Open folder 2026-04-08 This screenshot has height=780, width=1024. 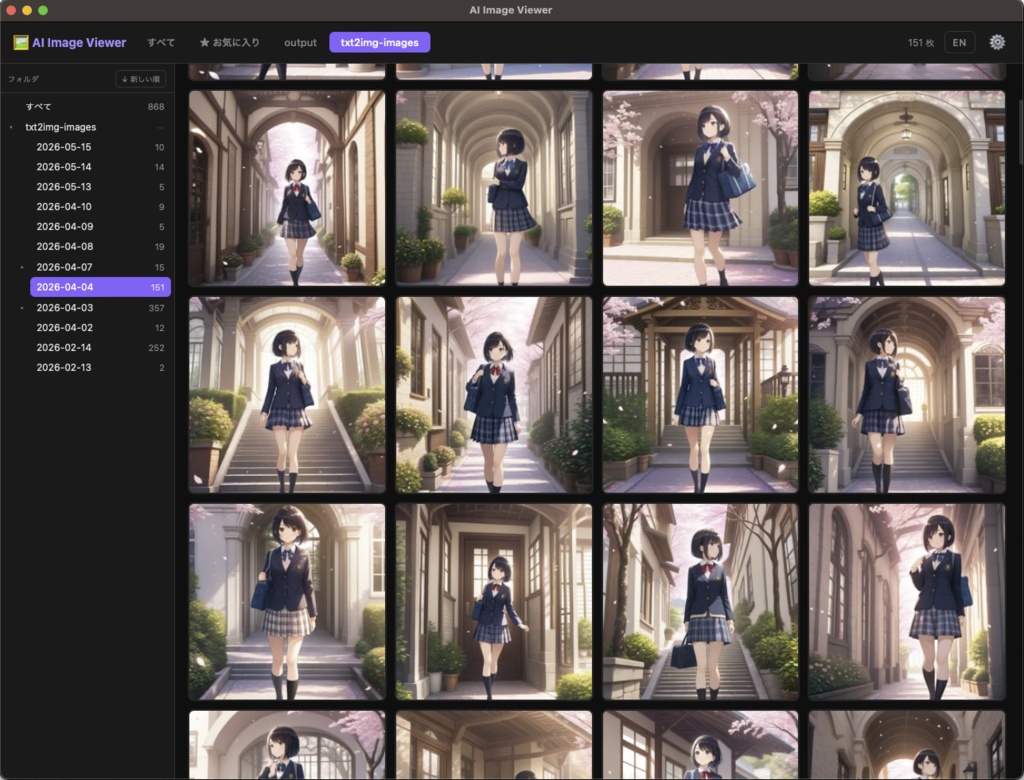click(100, 246)
